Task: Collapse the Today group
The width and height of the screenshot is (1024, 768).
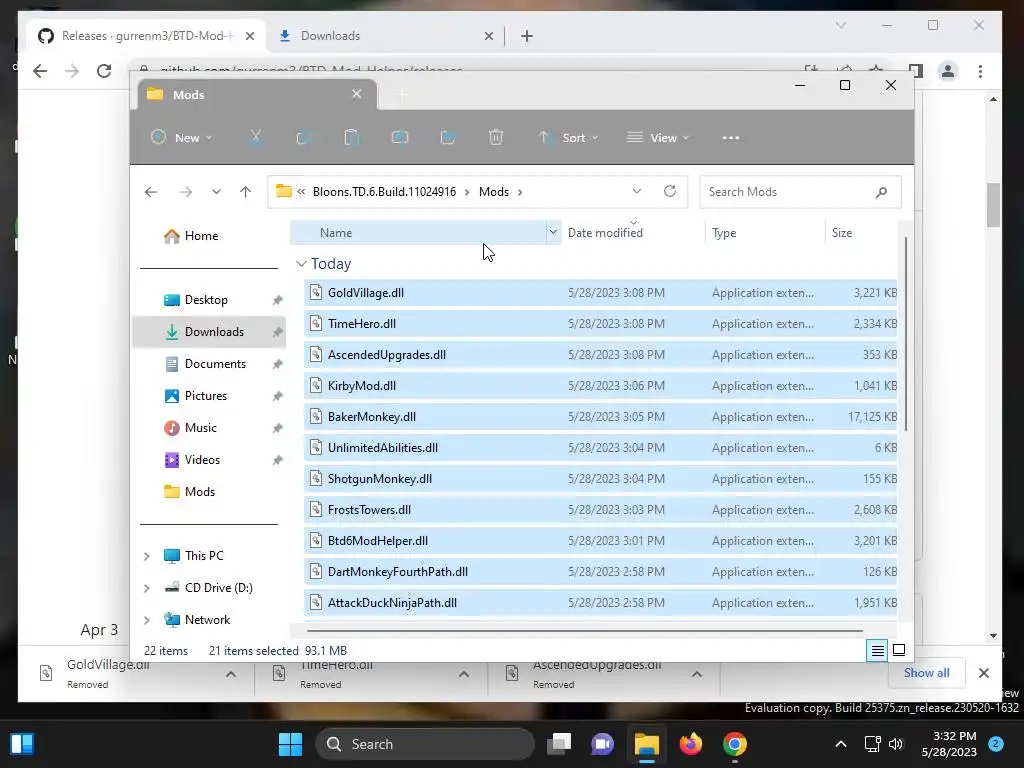Action: 301,264
